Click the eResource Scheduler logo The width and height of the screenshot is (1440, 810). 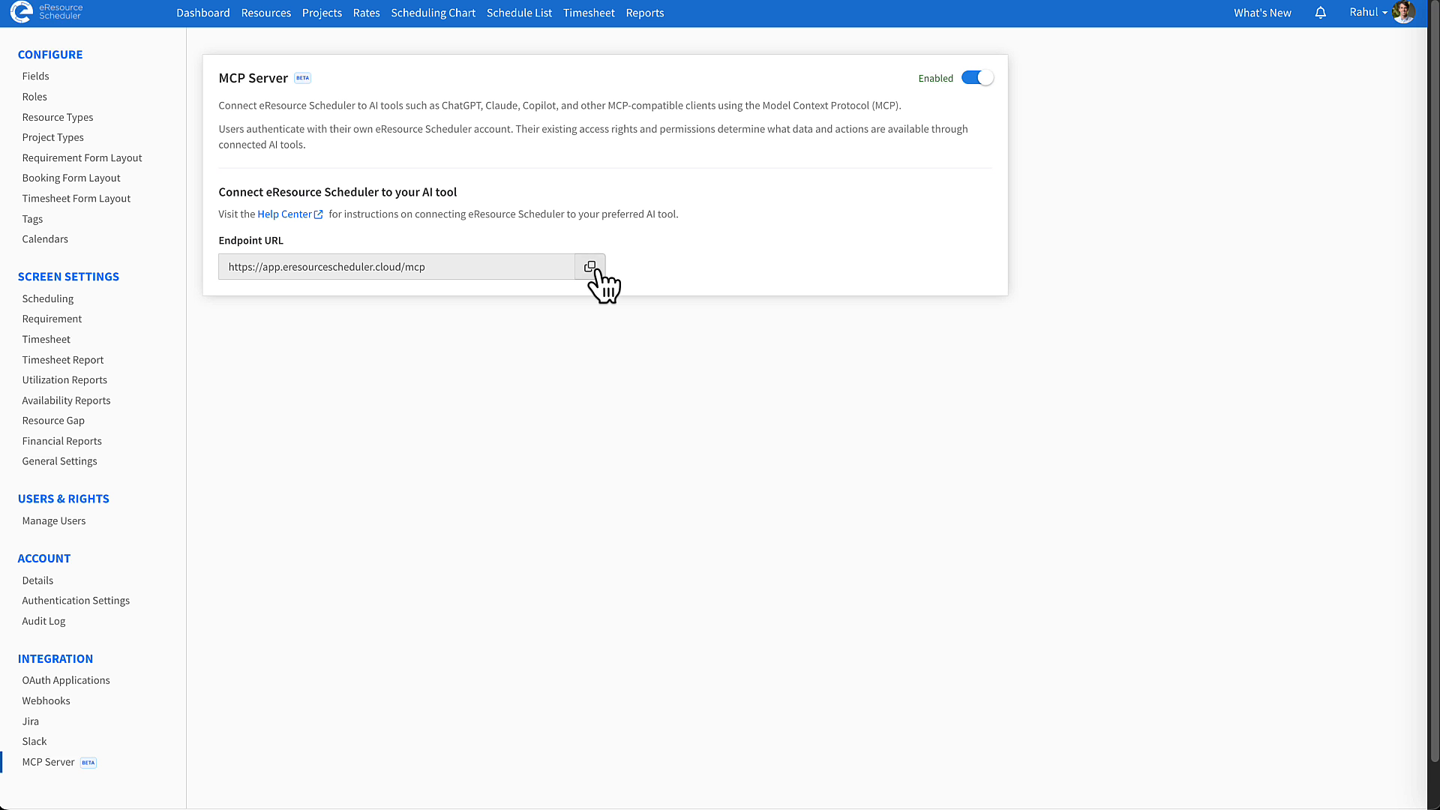46,12
